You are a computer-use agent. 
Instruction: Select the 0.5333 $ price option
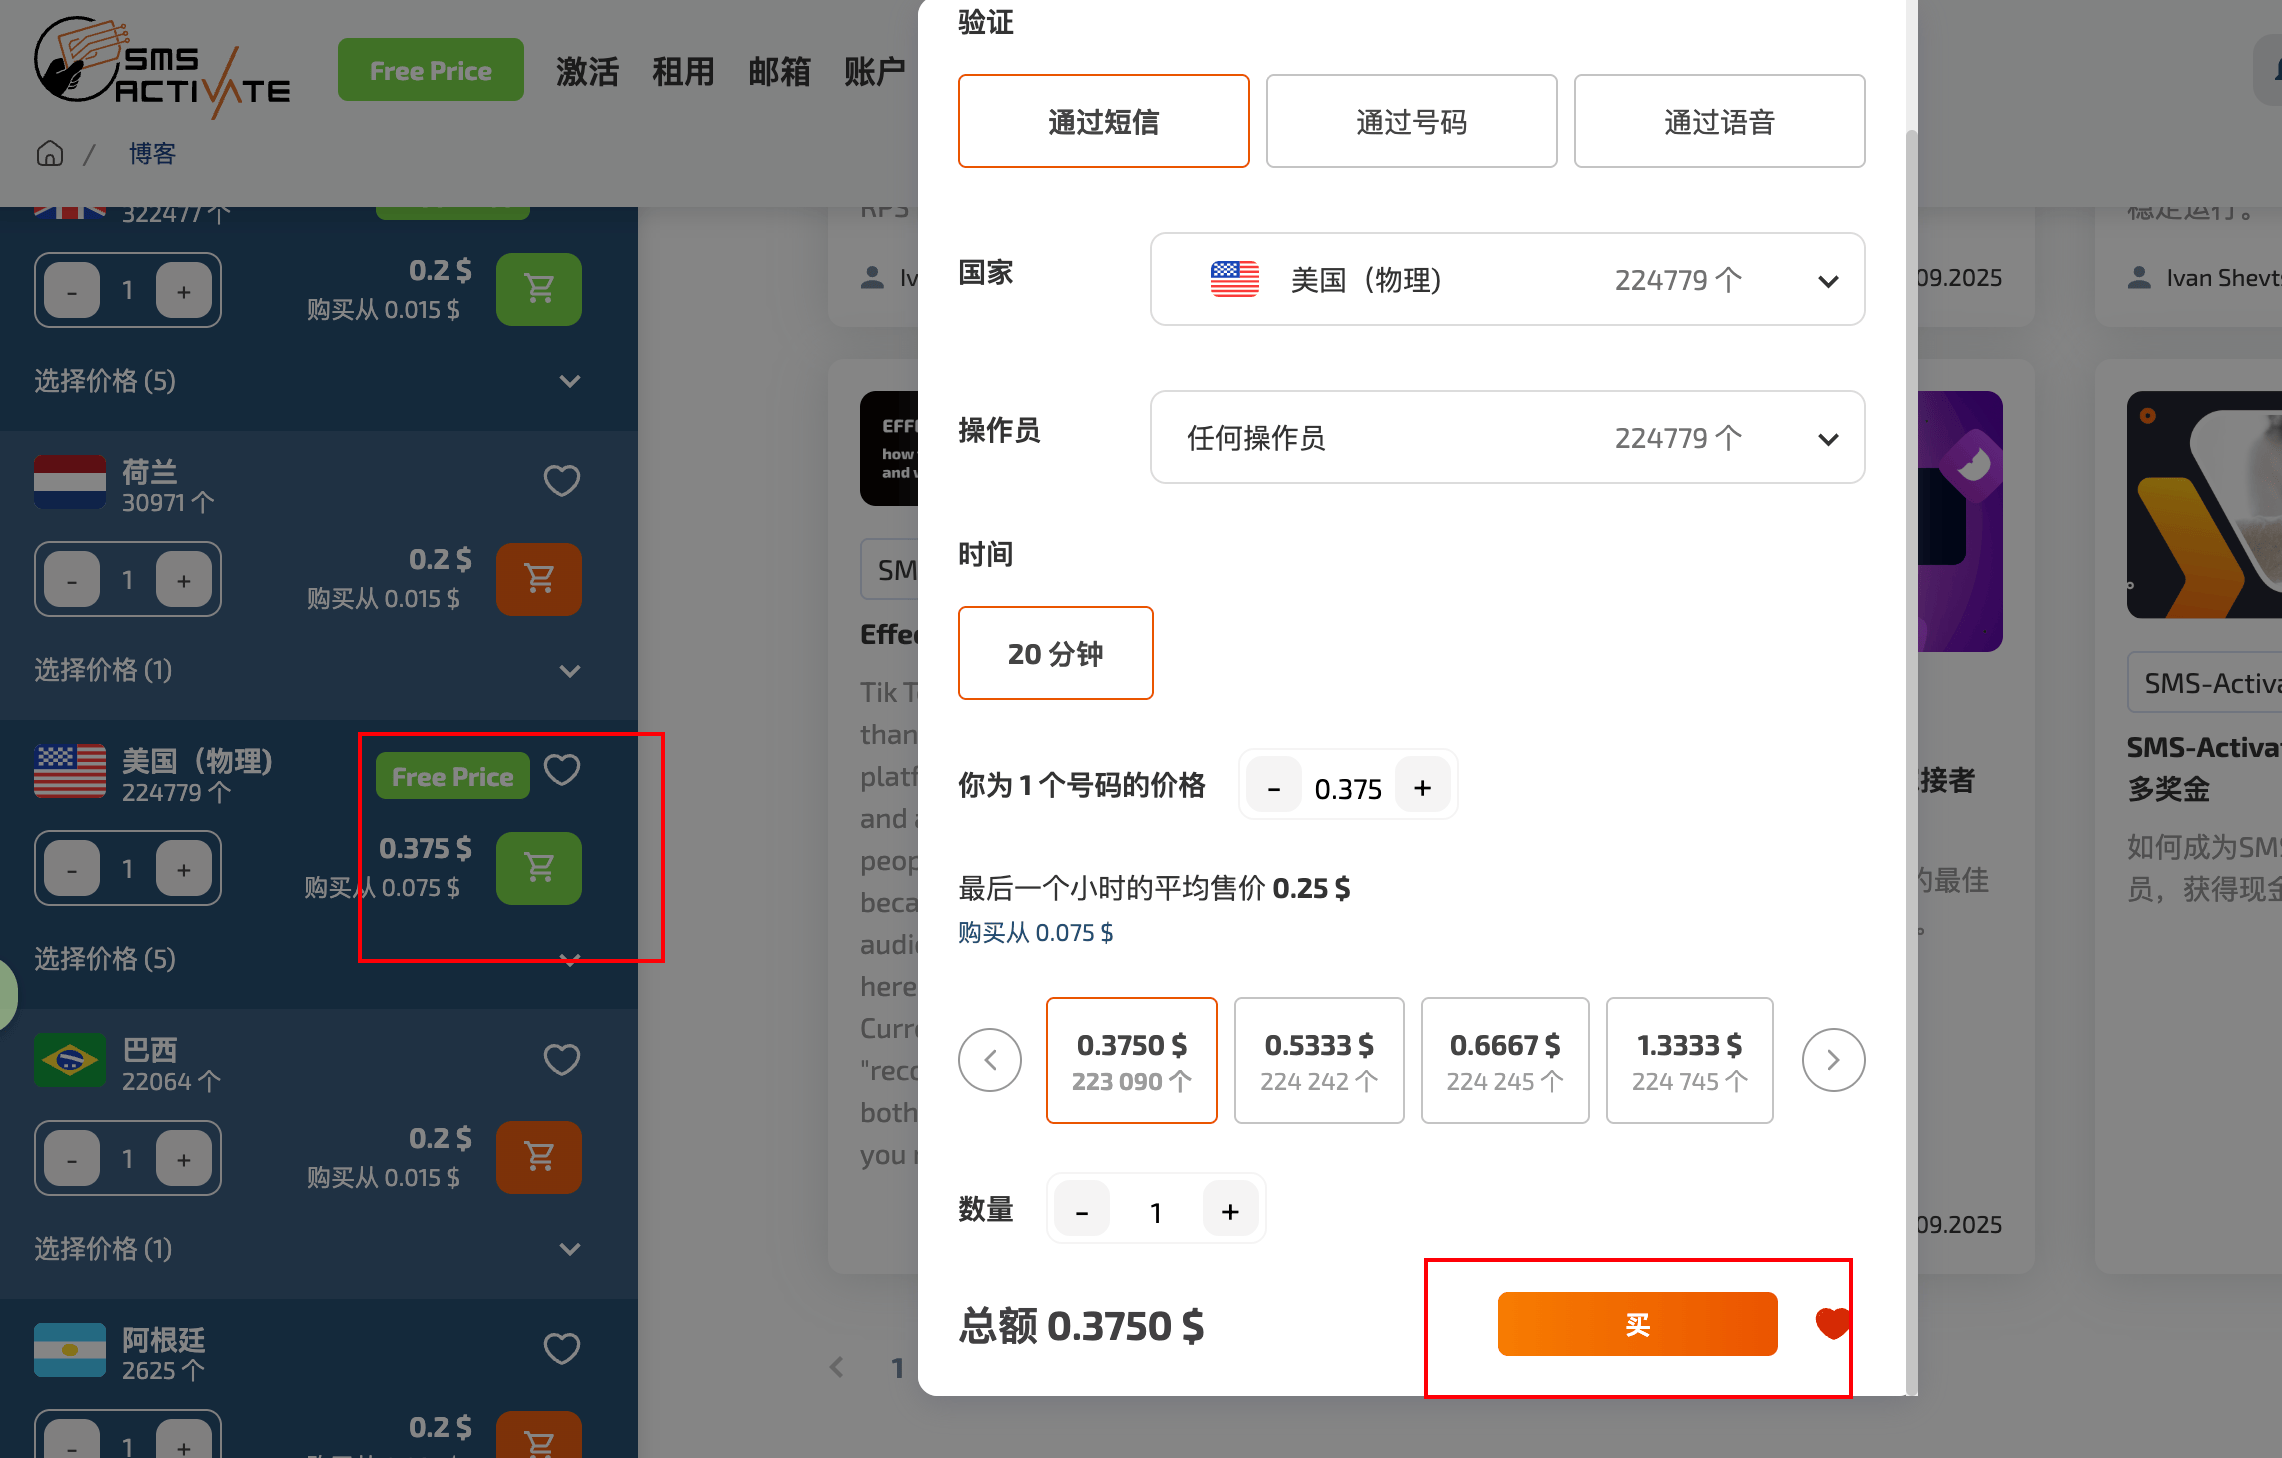[x=1318, y=1060]
